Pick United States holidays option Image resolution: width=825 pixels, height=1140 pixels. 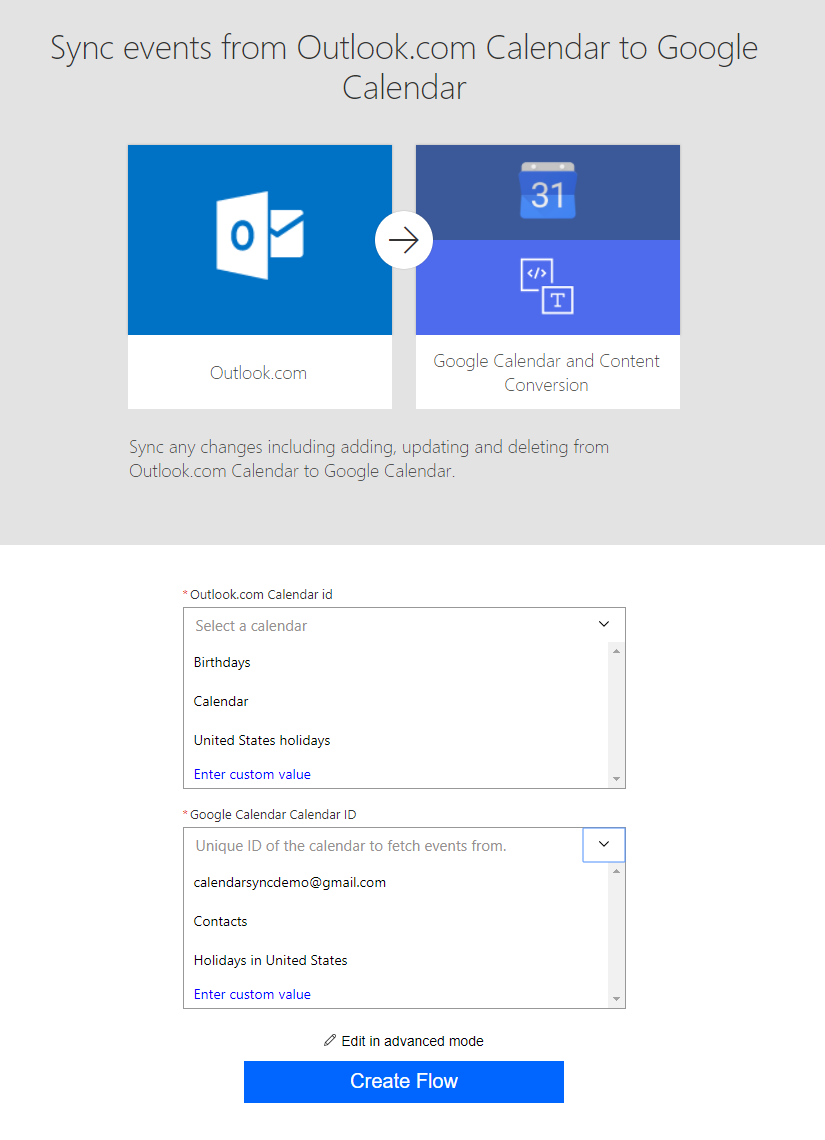coord(262,740)
